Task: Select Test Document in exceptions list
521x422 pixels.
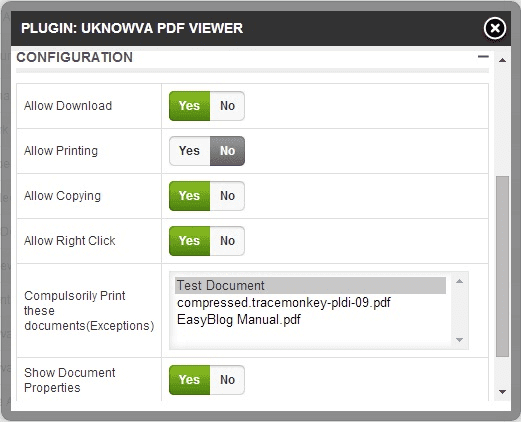Action: [x=310, y=286]
